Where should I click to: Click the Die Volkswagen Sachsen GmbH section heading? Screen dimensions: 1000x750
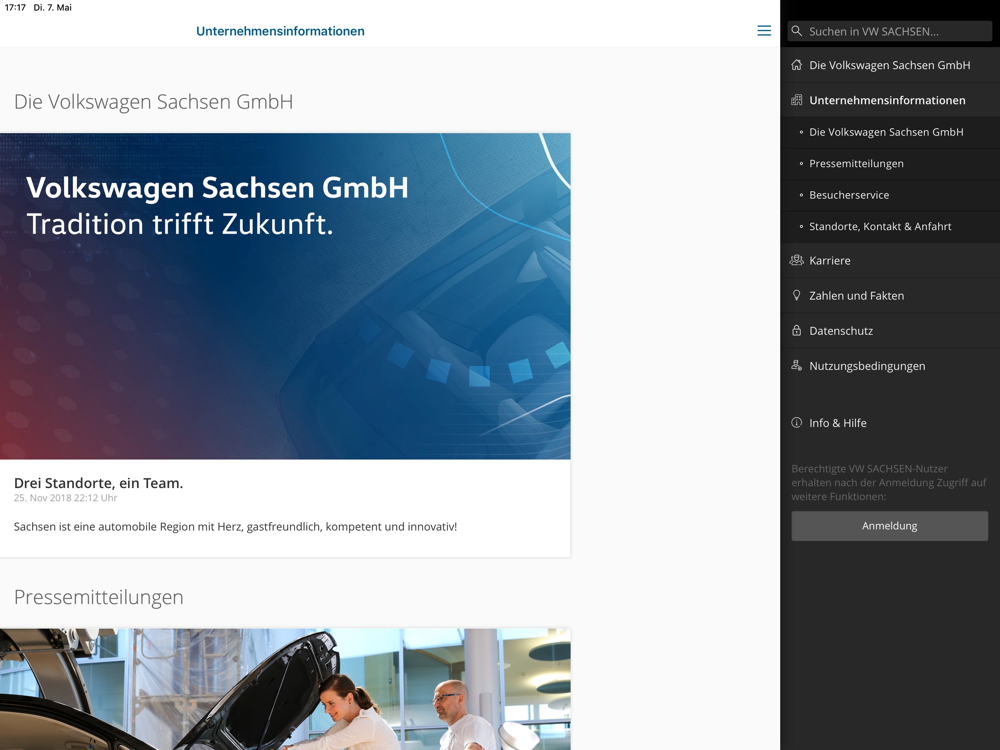pos(154,102)
